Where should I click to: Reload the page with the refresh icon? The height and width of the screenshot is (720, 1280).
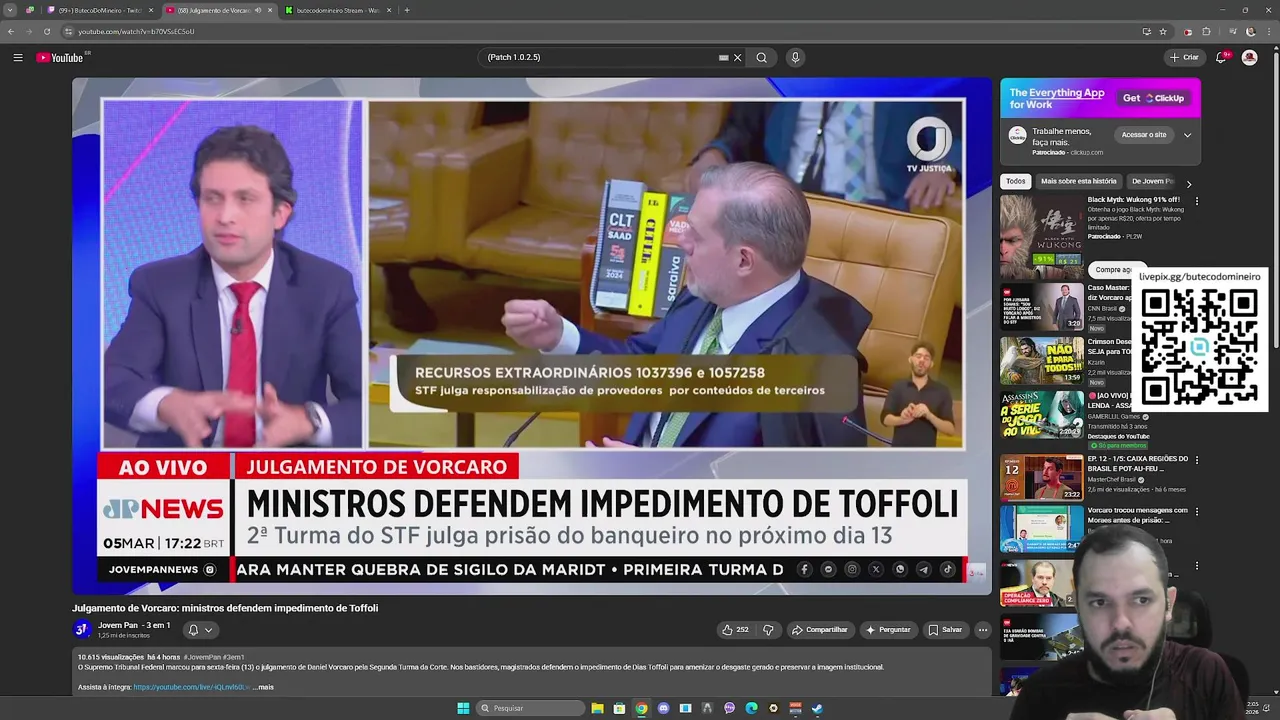tap(47, 31)
